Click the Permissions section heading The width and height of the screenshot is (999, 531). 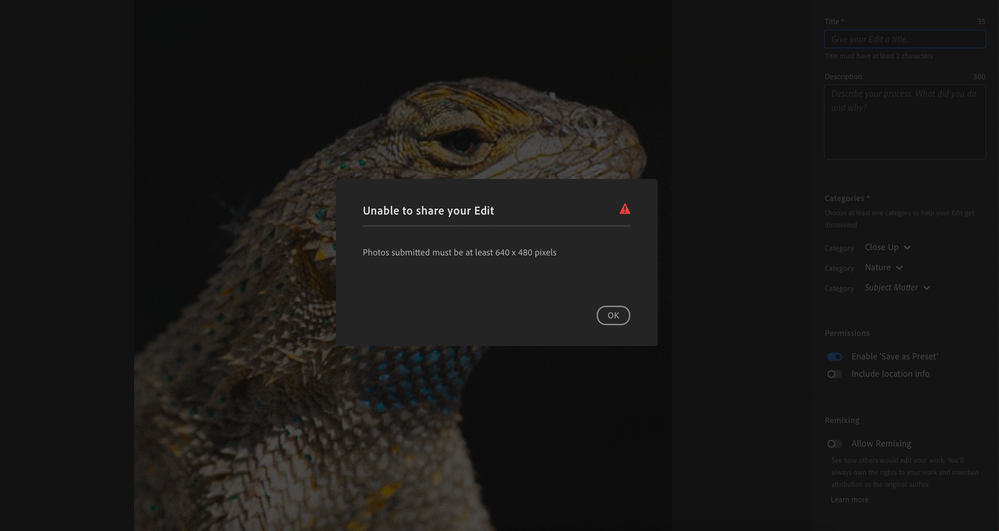(847, 333)
